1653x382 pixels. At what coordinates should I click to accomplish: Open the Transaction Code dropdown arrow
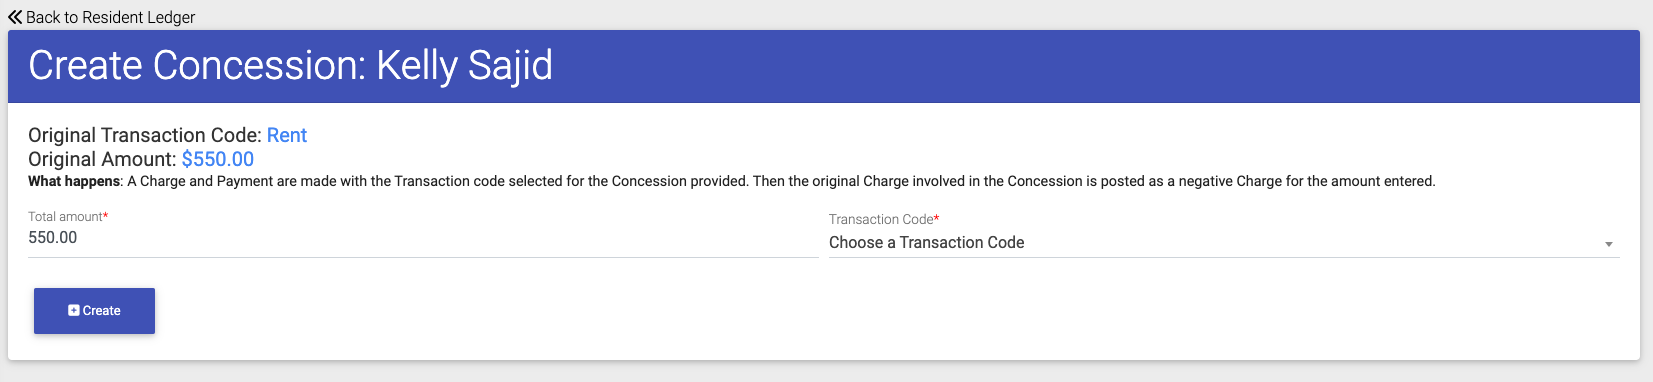1609,244
